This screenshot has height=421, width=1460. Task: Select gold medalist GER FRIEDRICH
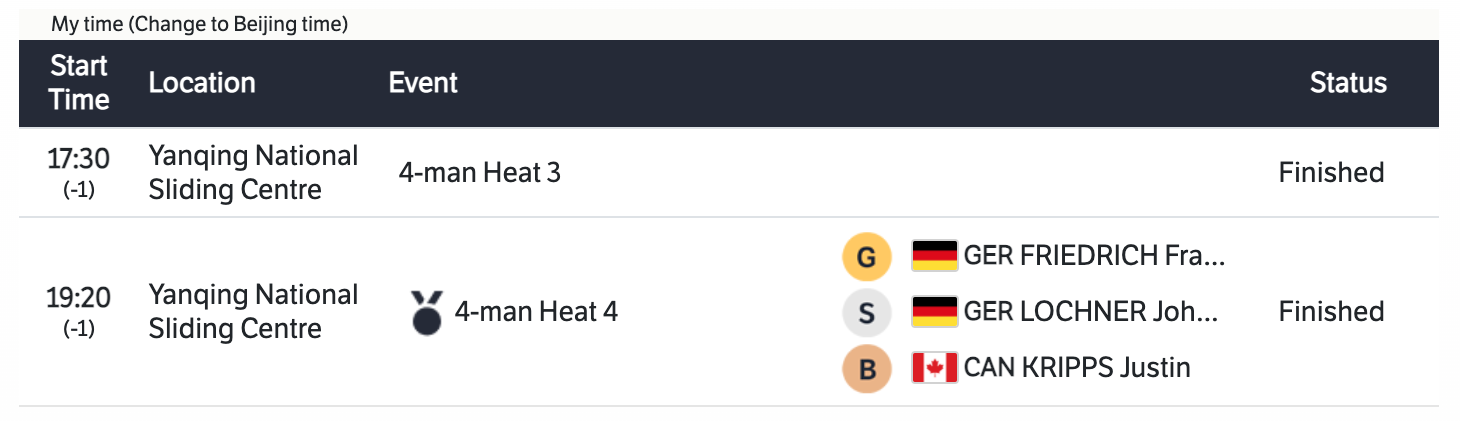(x=1094, y=256)
